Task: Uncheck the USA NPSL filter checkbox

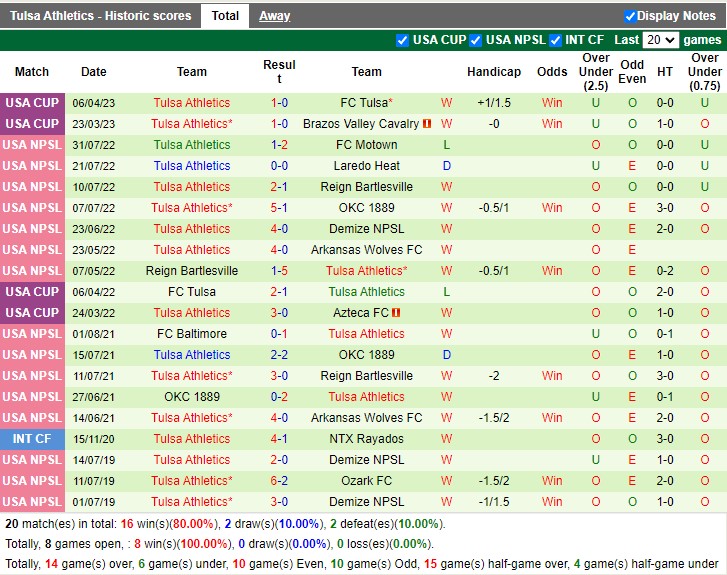Action: click(476, 40)
